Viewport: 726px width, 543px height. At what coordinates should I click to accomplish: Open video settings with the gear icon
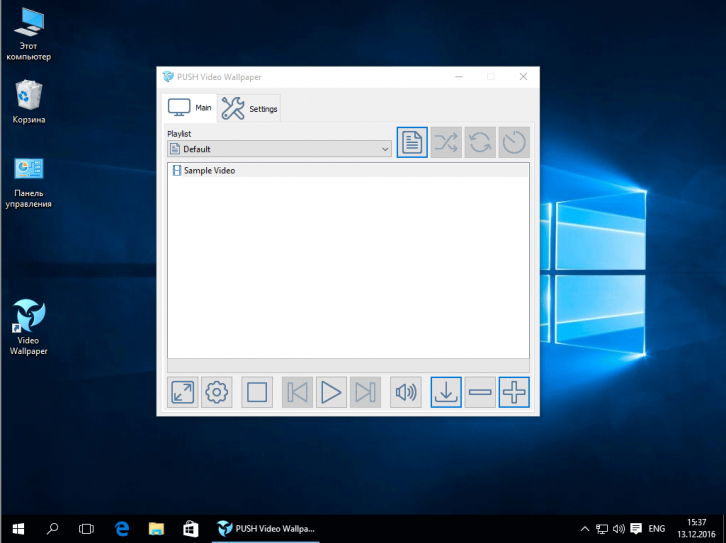[x=216, y=392]
